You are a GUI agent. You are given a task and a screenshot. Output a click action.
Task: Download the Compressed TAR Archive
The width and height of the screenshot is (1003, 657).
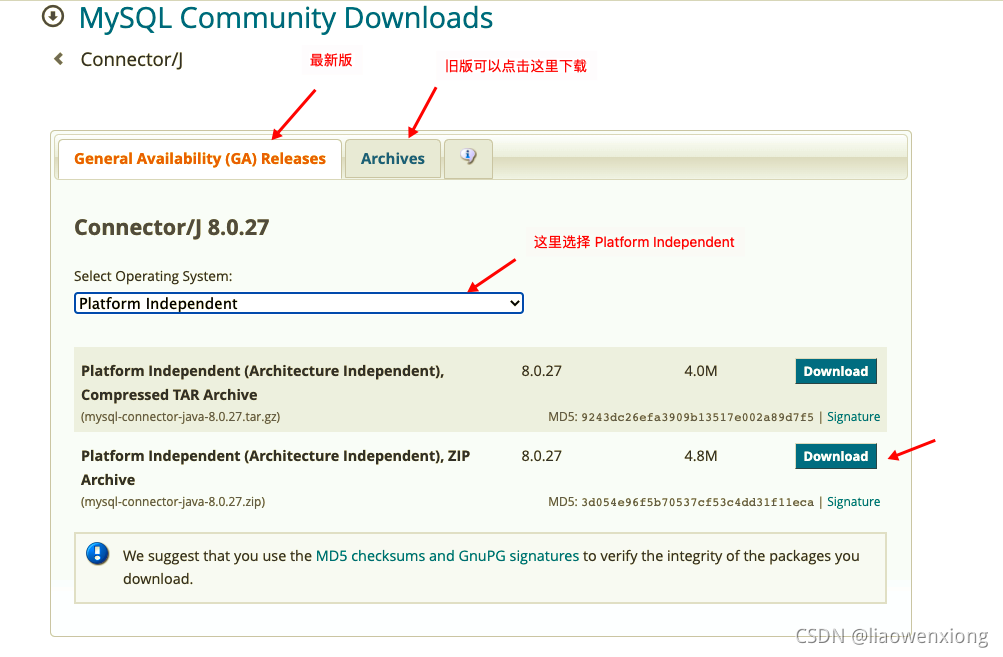[835, 371]
